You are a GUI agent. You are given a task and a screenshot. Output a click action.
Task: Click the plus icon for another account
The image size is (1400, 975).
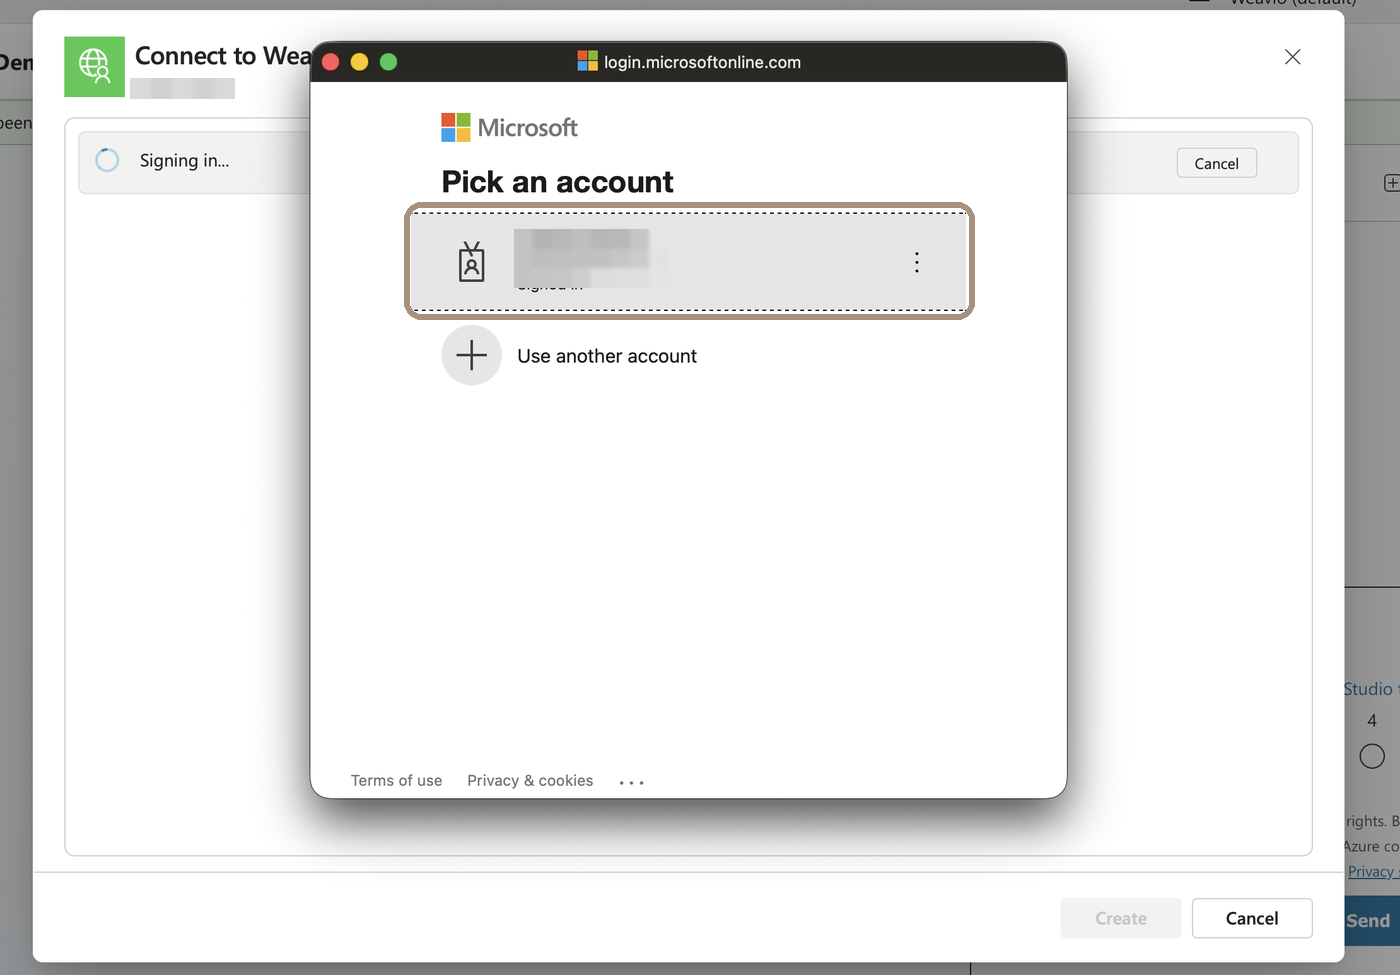click(471, 355)
